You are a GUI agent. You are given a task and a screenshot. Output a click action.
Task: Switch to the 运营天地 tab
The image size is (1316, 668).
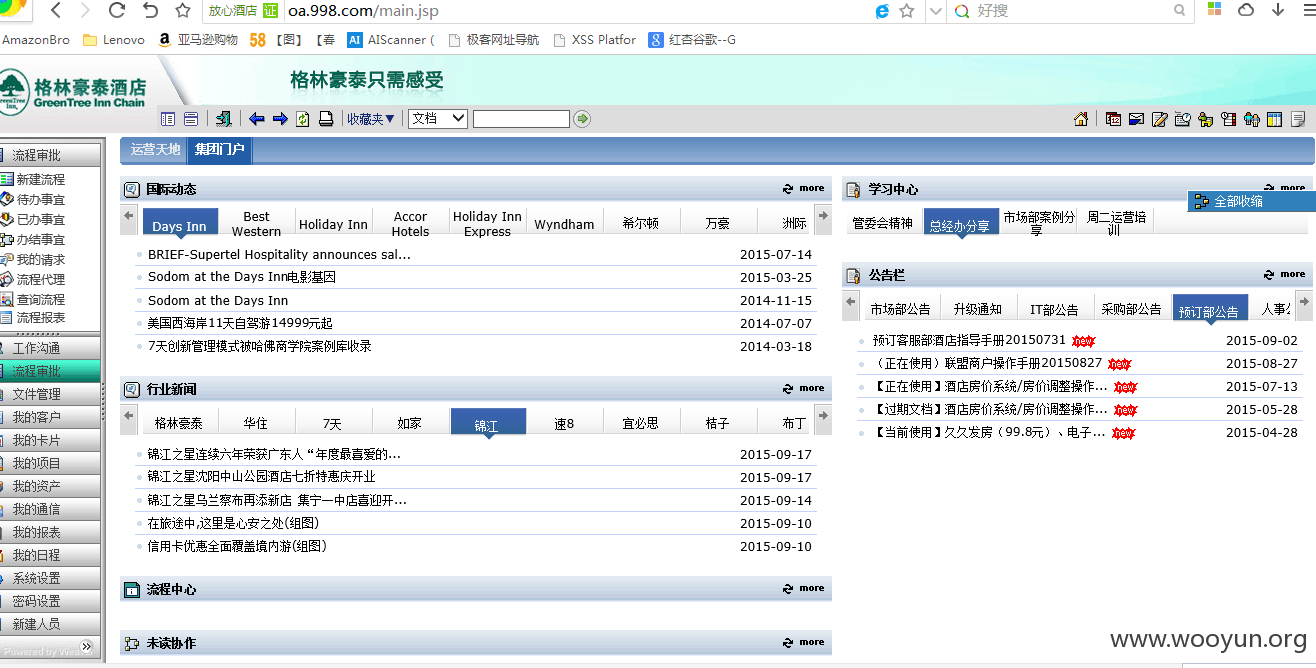pyautogui.click(x=156, y=149)
